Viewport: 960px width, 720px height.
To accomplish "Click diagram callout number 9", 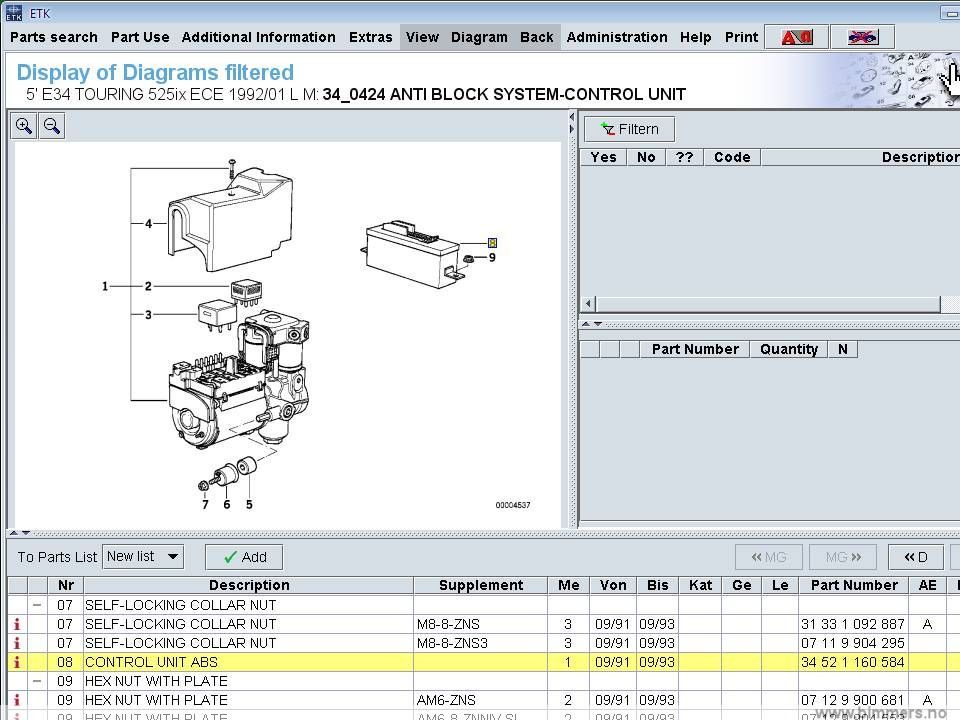I will pos(492,258).
